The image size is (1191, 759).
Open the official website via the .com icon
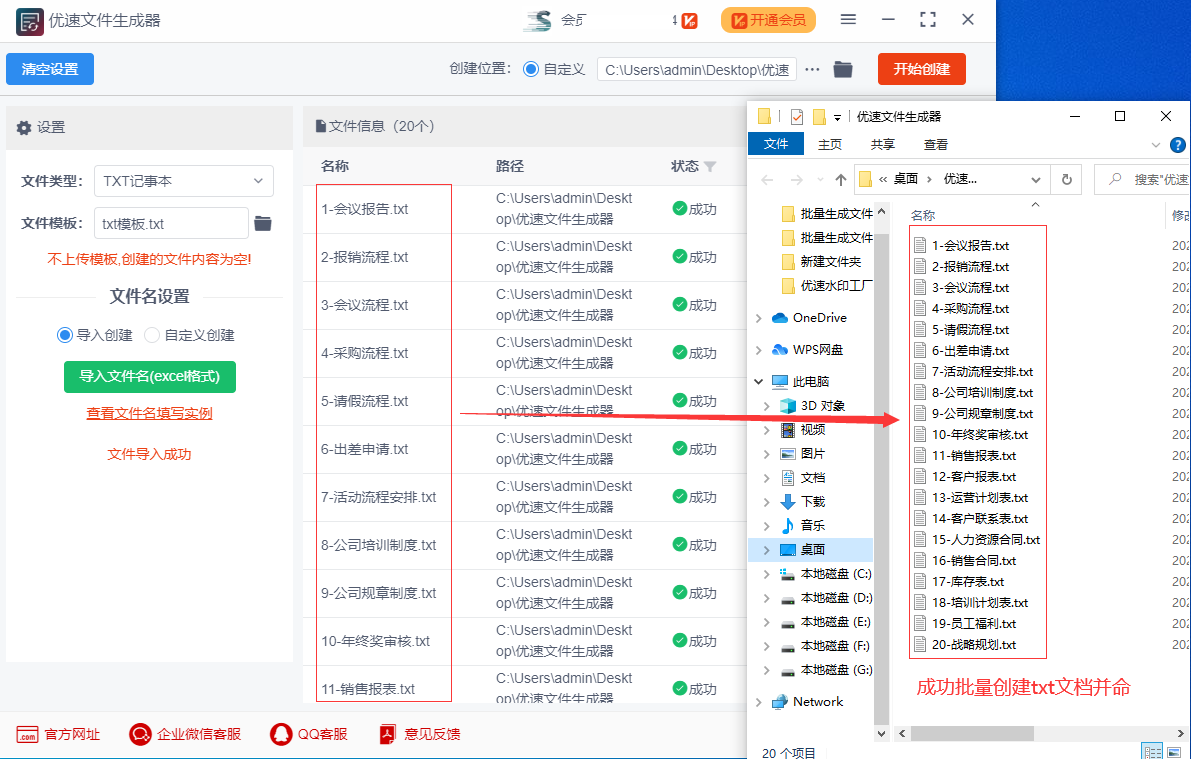point(27,733)
